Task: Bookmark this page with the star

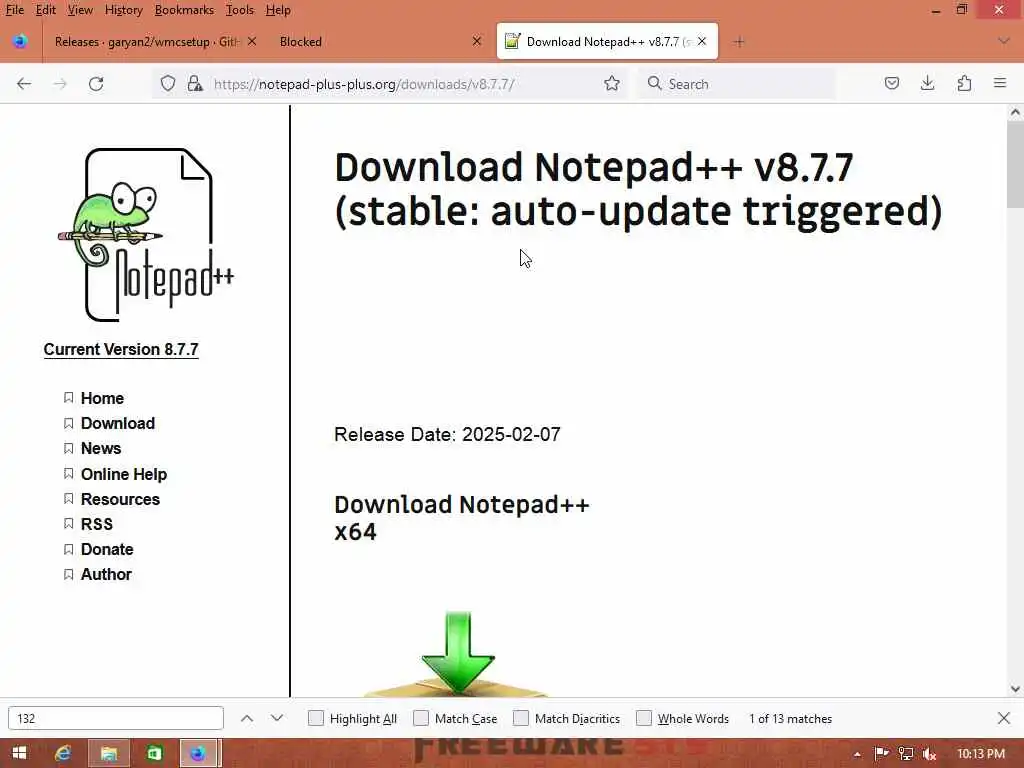Action: pyautogui.click(x=612, y=84)
